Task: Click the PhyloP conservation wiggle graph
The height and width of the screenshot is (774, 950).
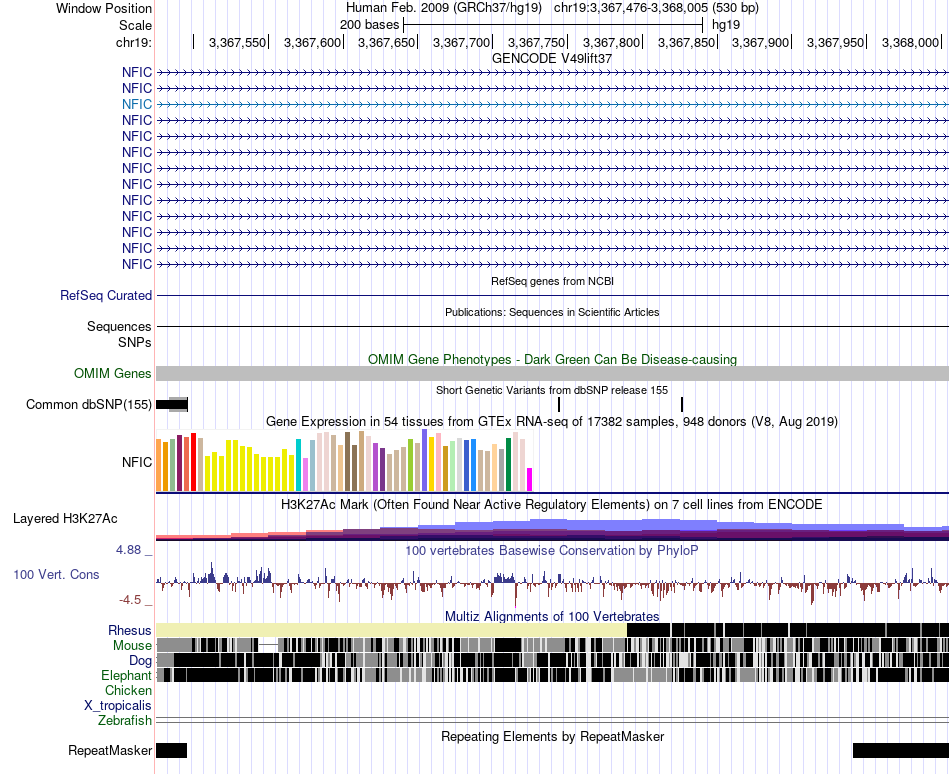Action: tap(552, 583)
